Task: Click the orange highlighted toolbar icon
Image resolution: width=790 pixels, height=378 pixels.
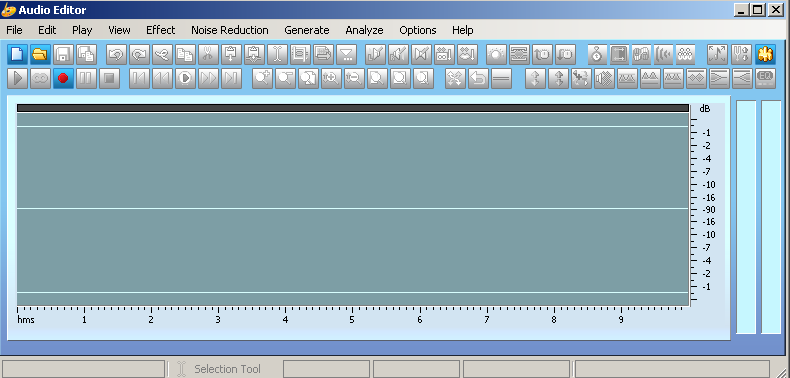Action: tap(765, 54)
